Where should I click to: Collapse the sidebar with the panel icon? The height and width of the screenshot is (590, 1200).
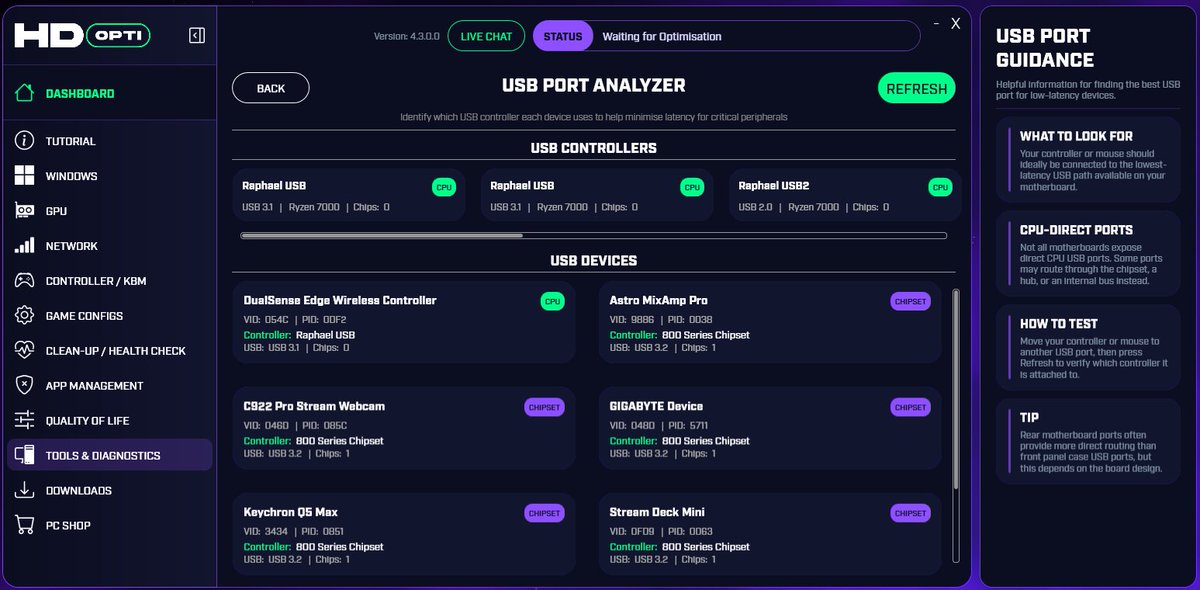point(197,36)
